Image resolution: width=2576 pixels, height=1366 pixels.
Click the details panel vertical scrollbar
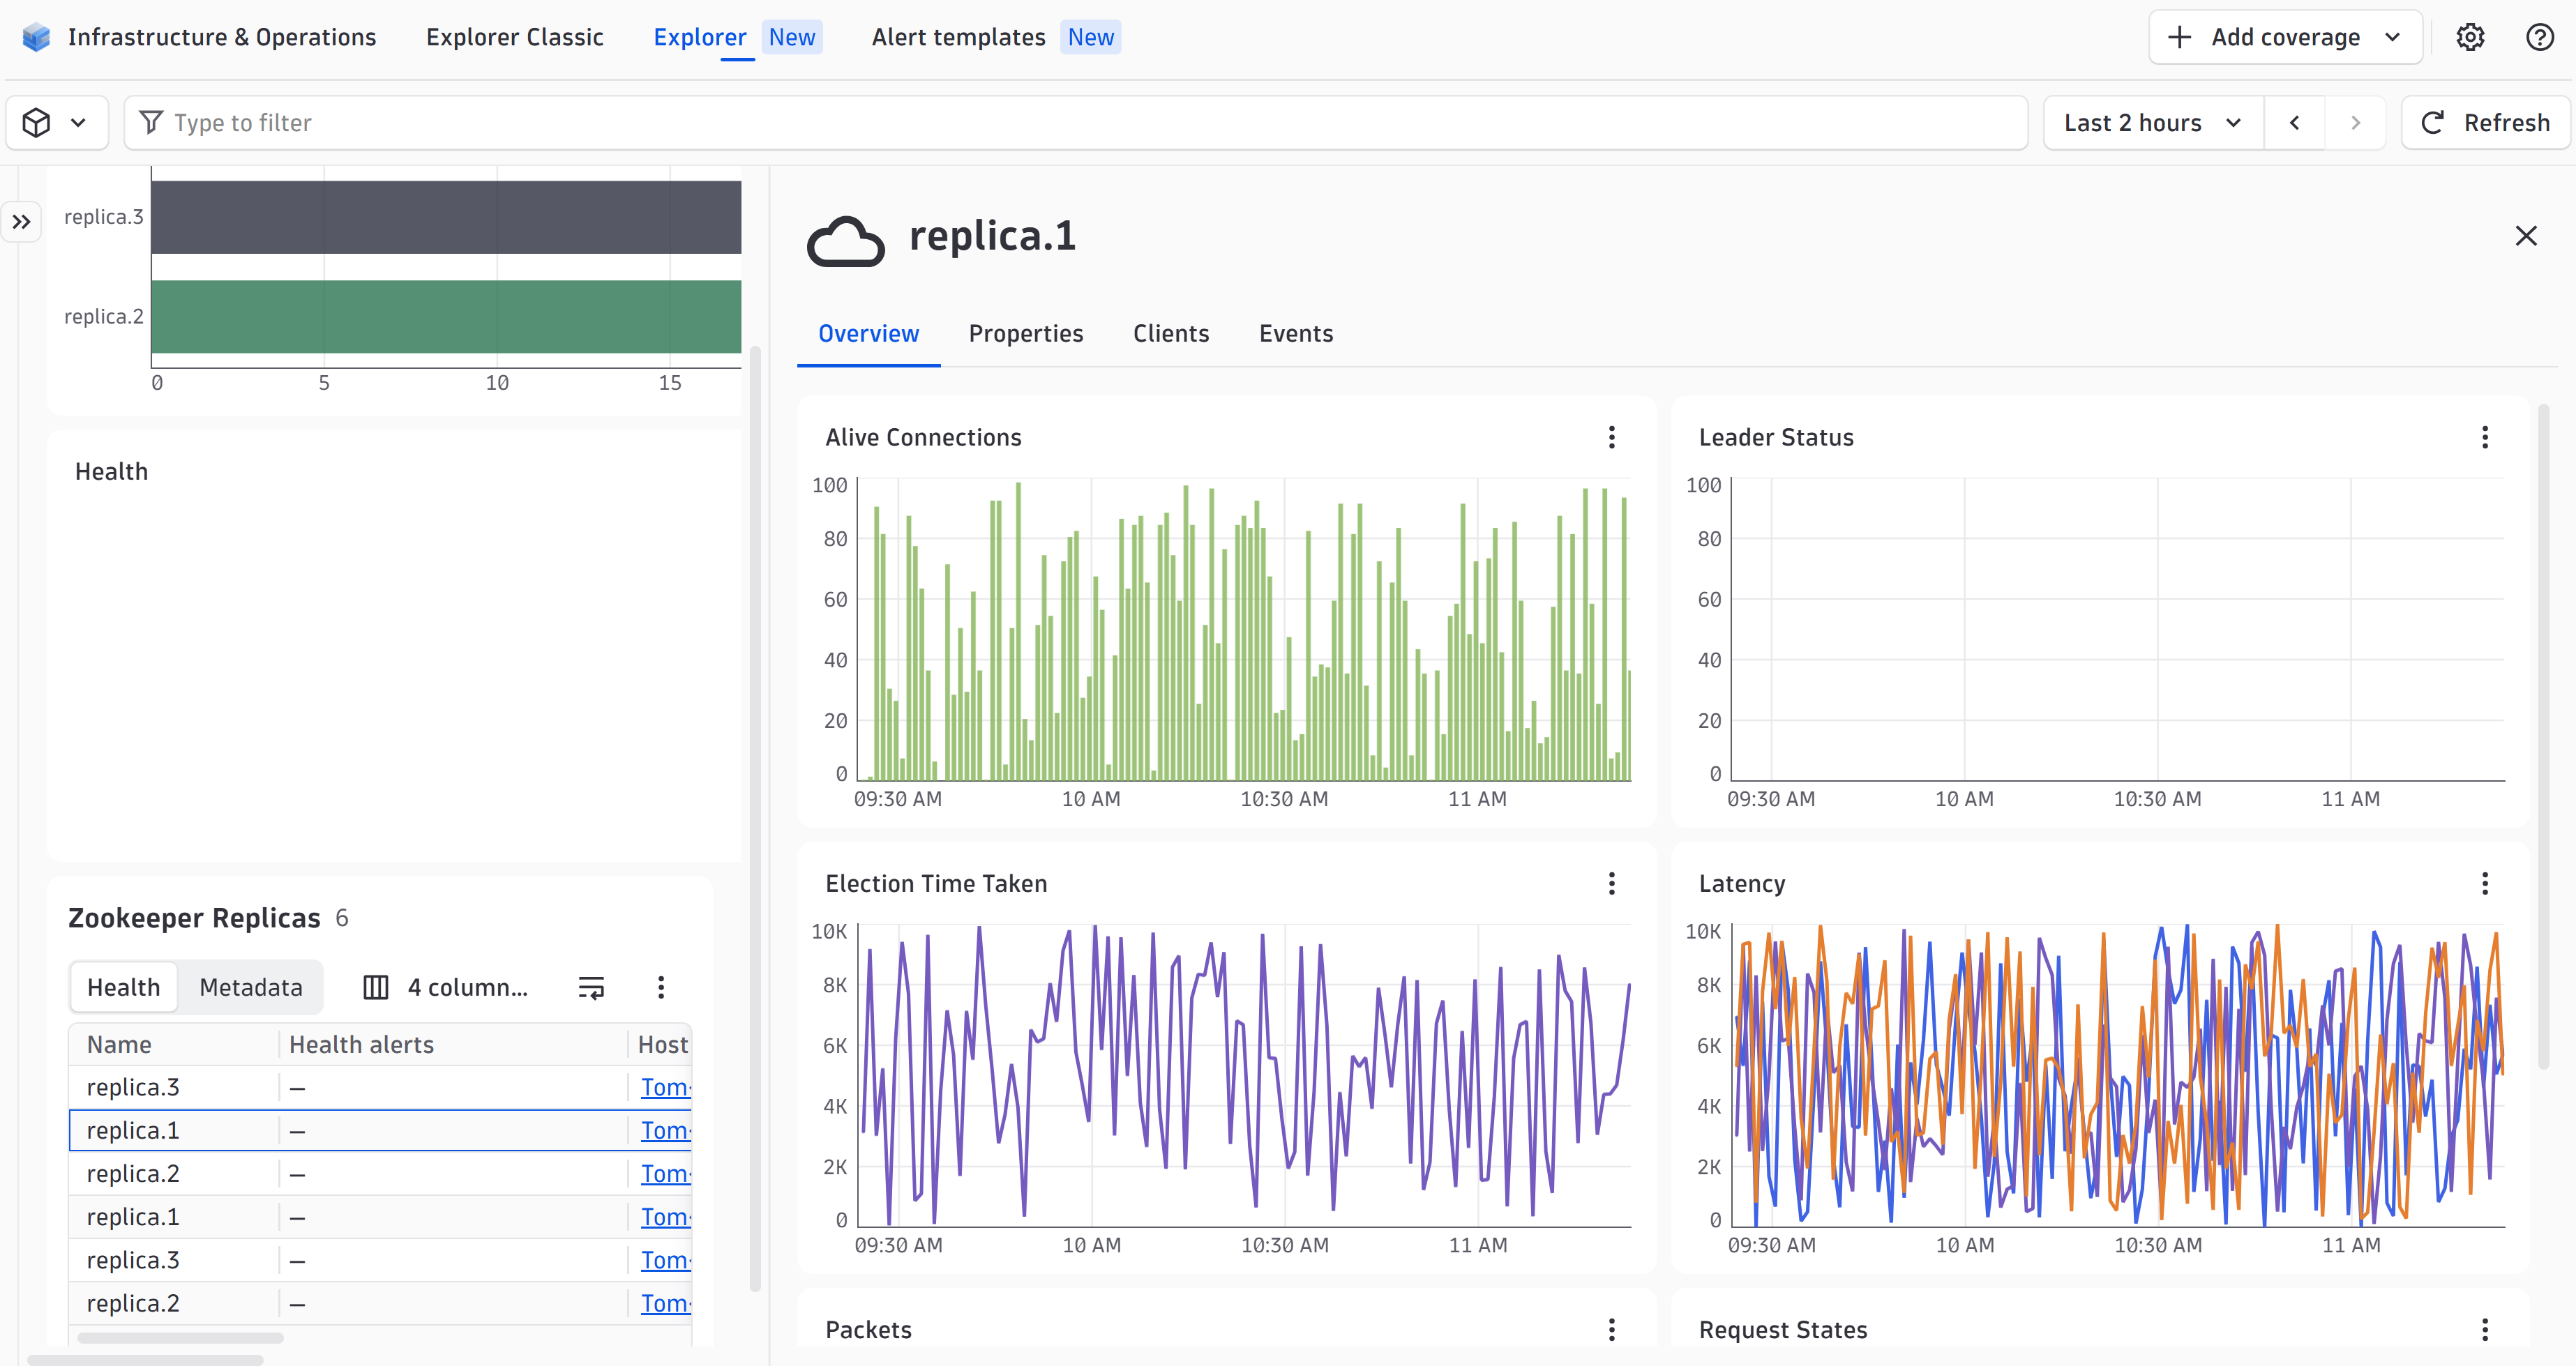(x=2543, y=736)
